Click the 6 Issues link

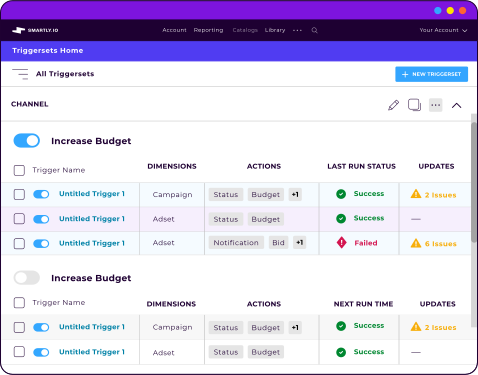pyautogui.click(x=441, y=244)
